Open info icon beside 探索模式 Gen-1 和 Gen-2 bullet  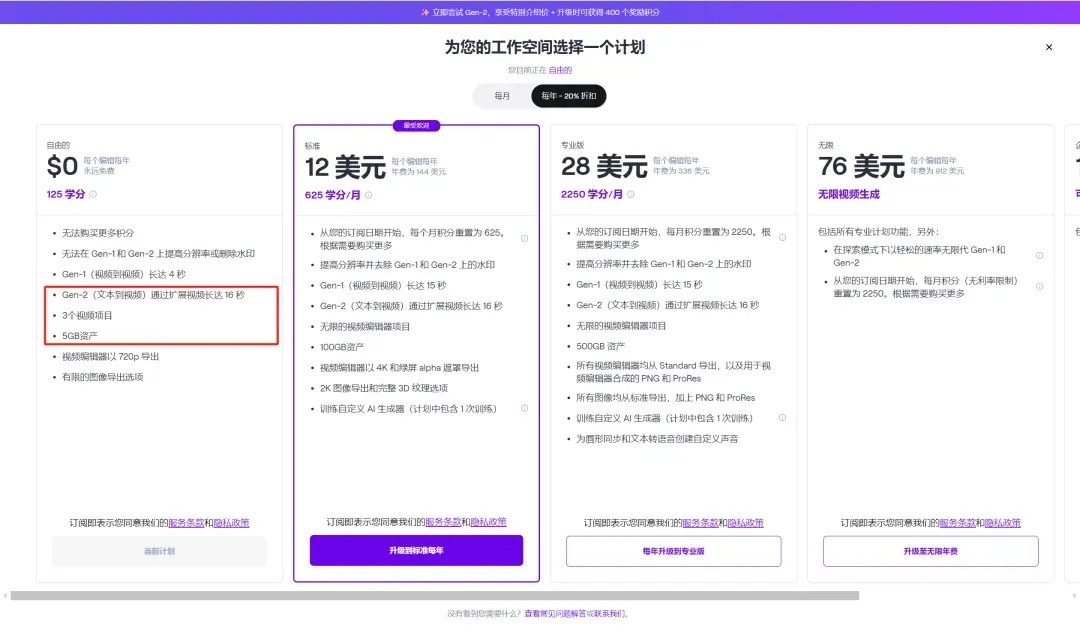(x=1039, y=256)
